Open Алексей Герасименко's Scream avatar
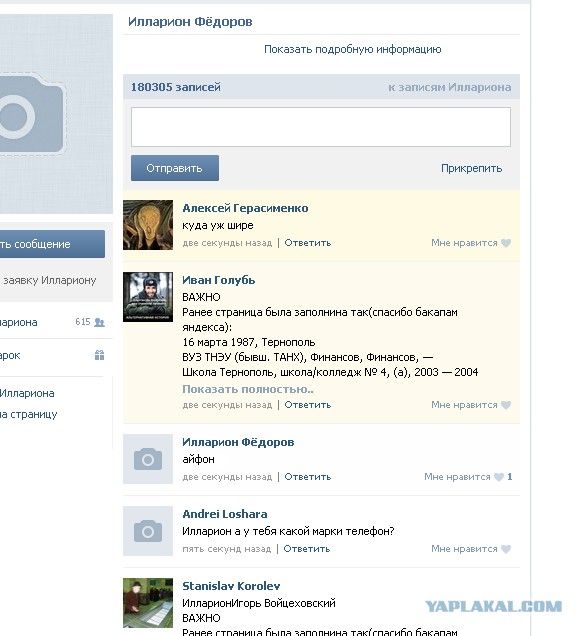 pyautogui.click(x=148, y=225)
